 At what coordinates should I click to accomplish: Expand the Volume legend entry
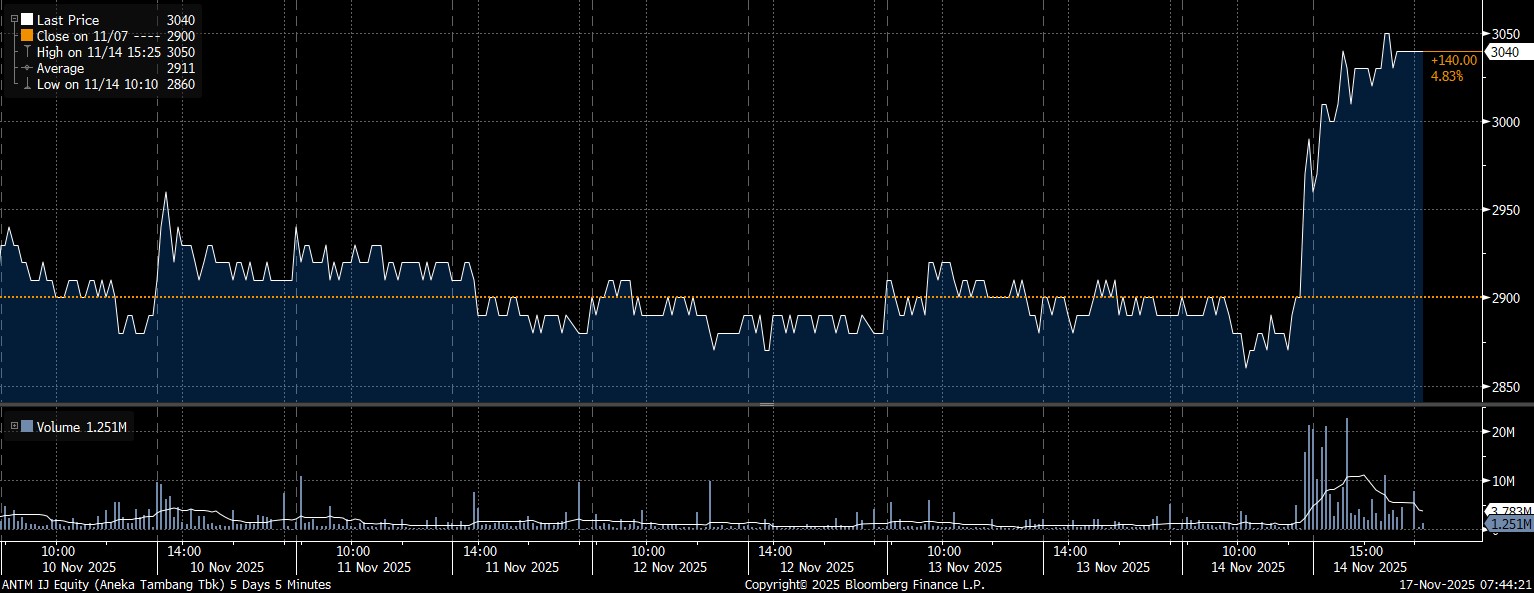tap(13, 427)
